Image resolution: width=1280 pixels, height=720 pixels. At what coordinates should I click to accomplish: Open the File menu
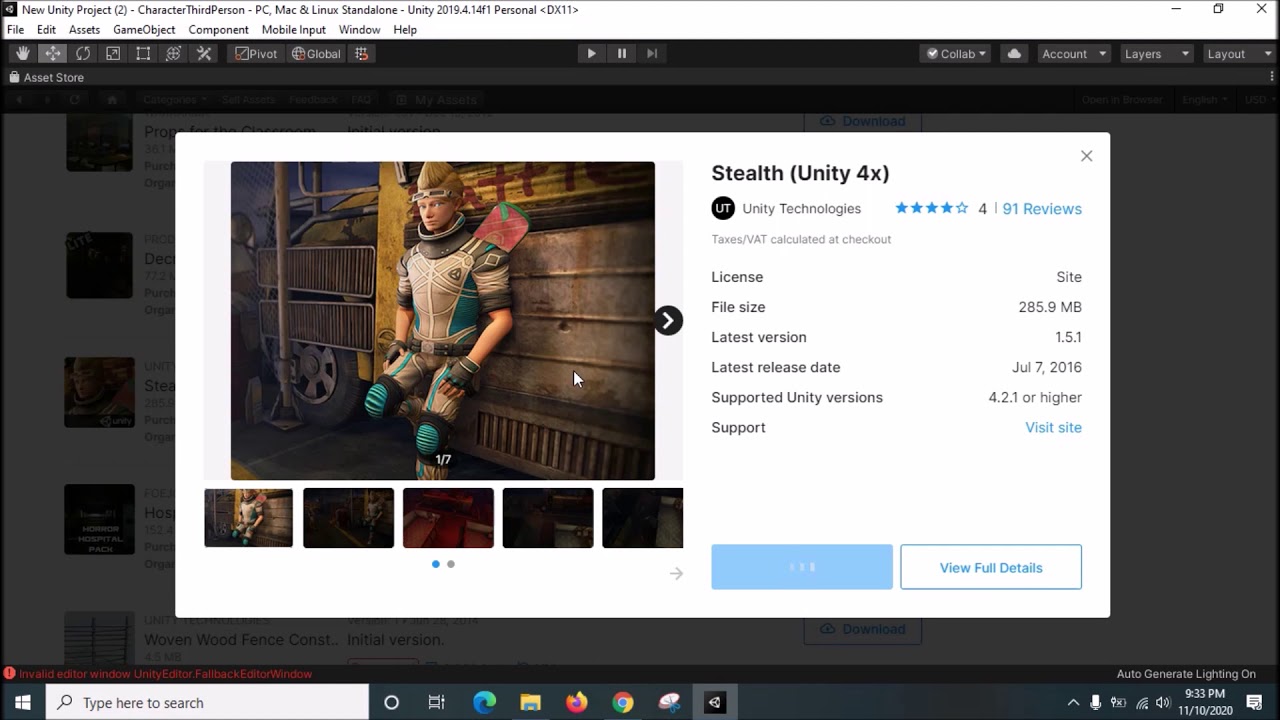coord(15,30)
